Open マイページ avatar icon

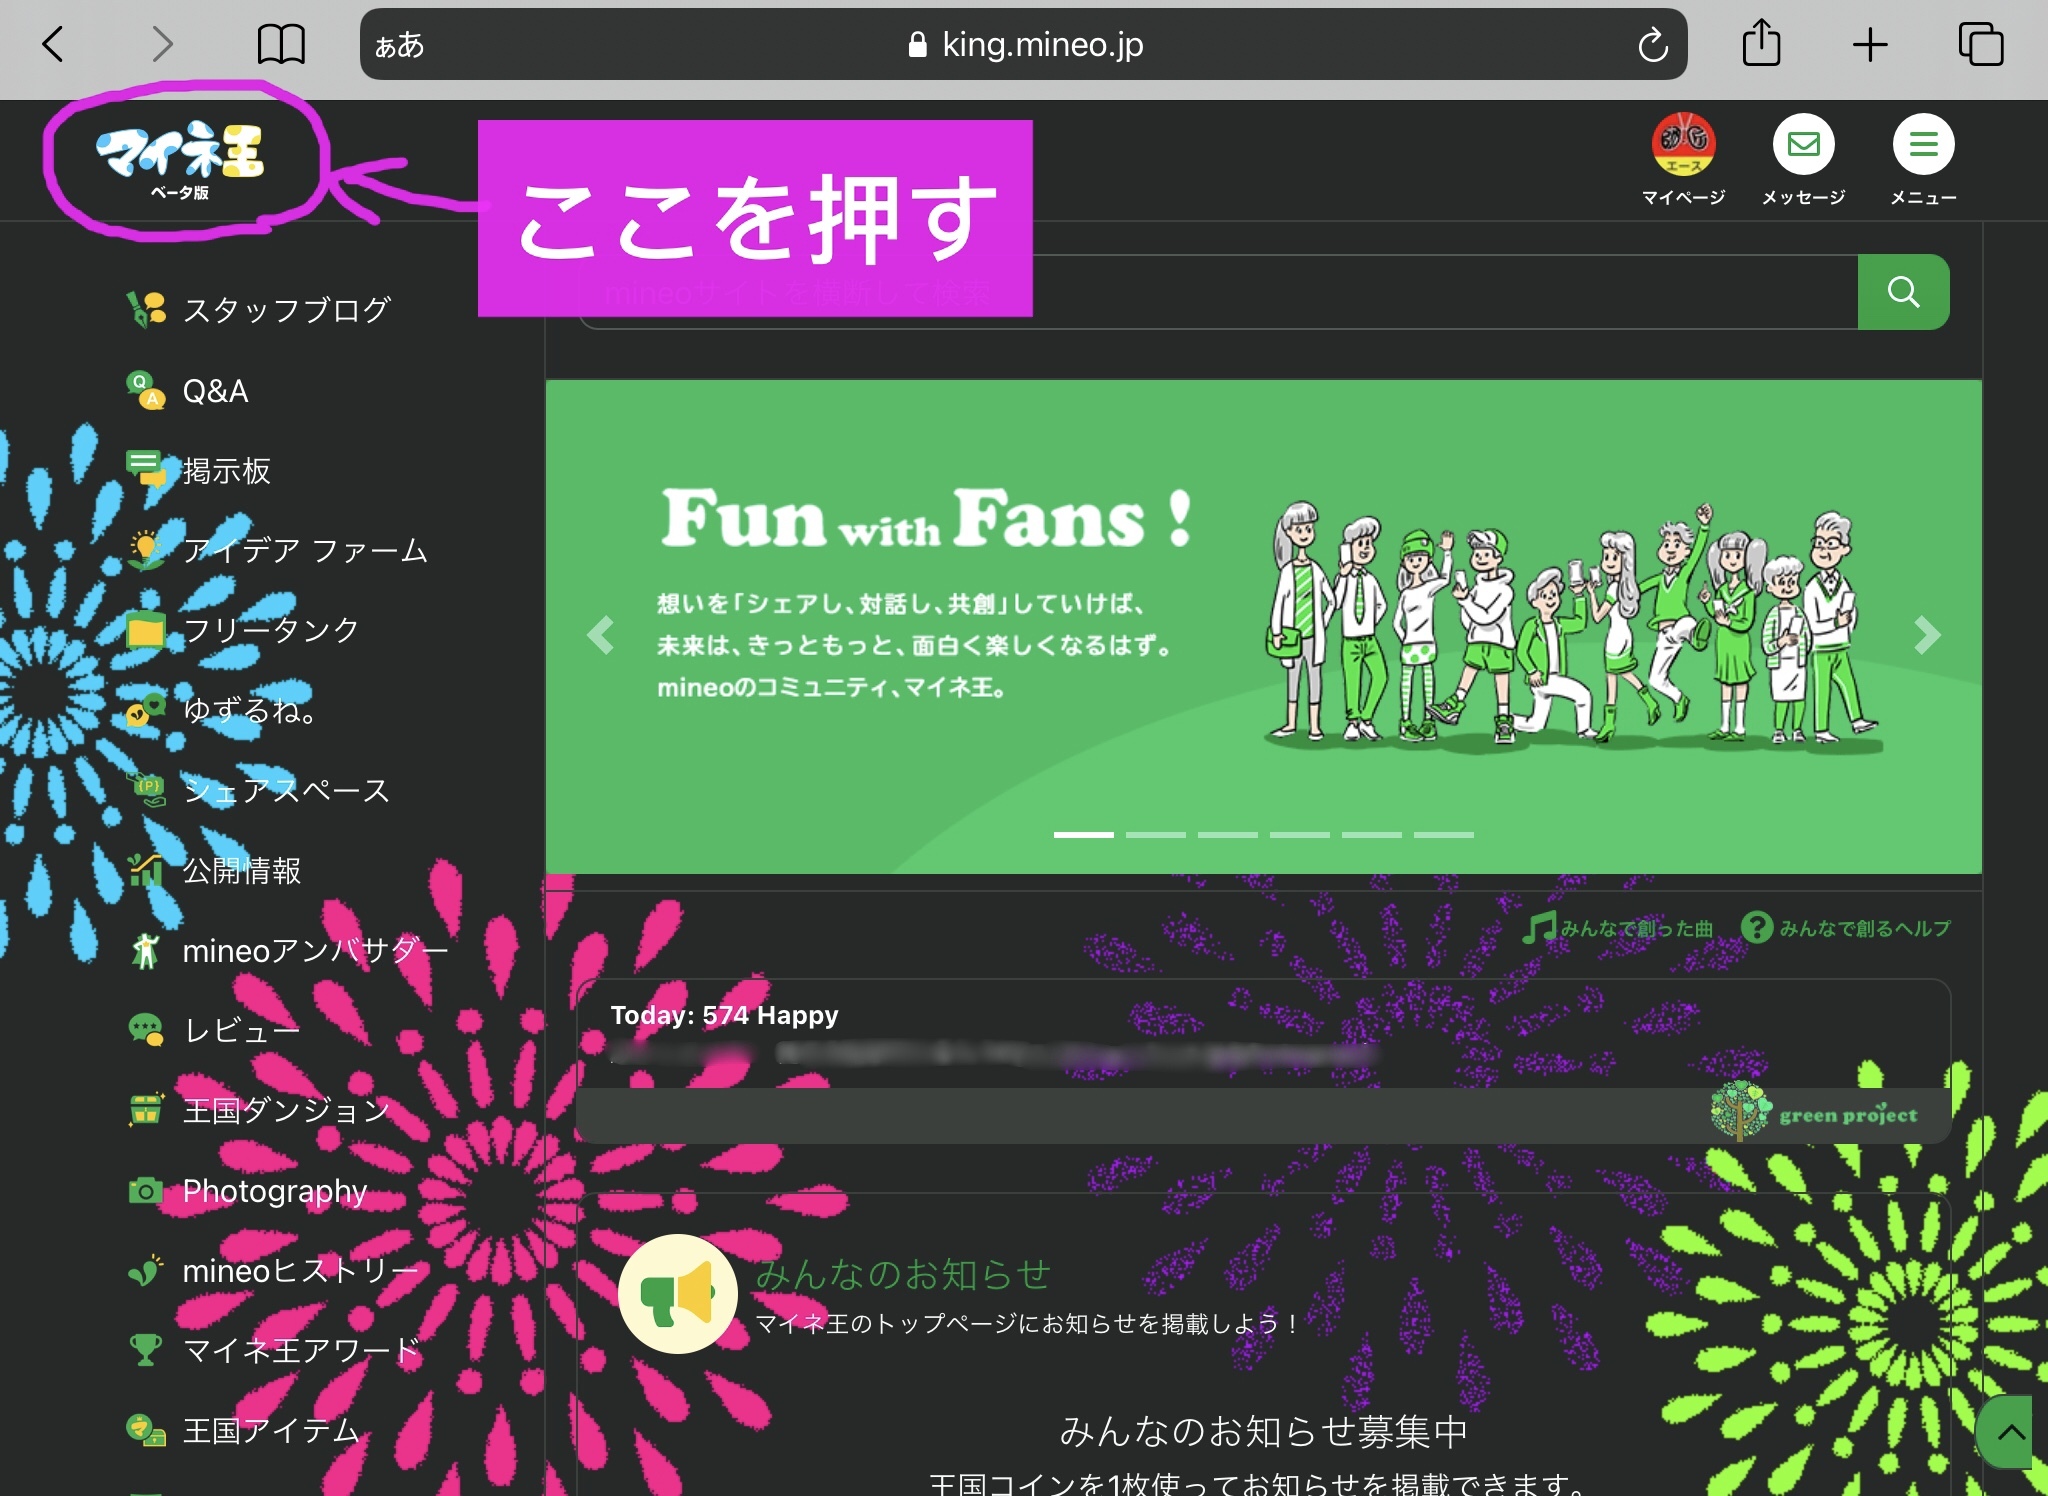[x=1683, y=145]
